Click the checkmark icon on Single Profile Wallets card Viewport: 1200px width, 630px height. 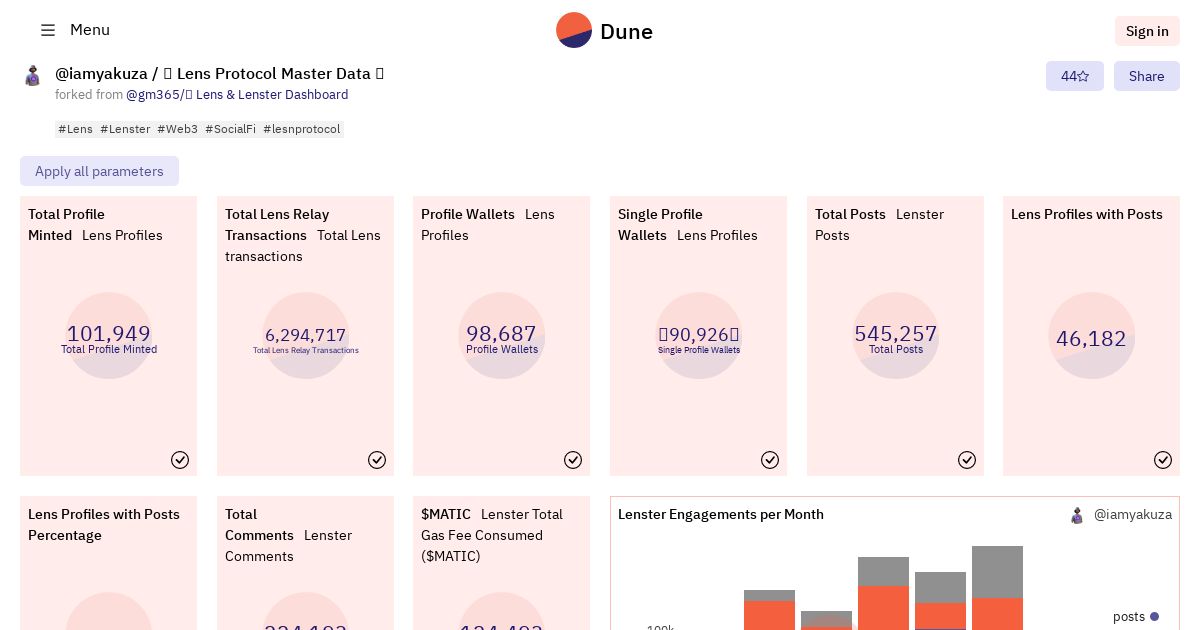click(x=770, y=460)
